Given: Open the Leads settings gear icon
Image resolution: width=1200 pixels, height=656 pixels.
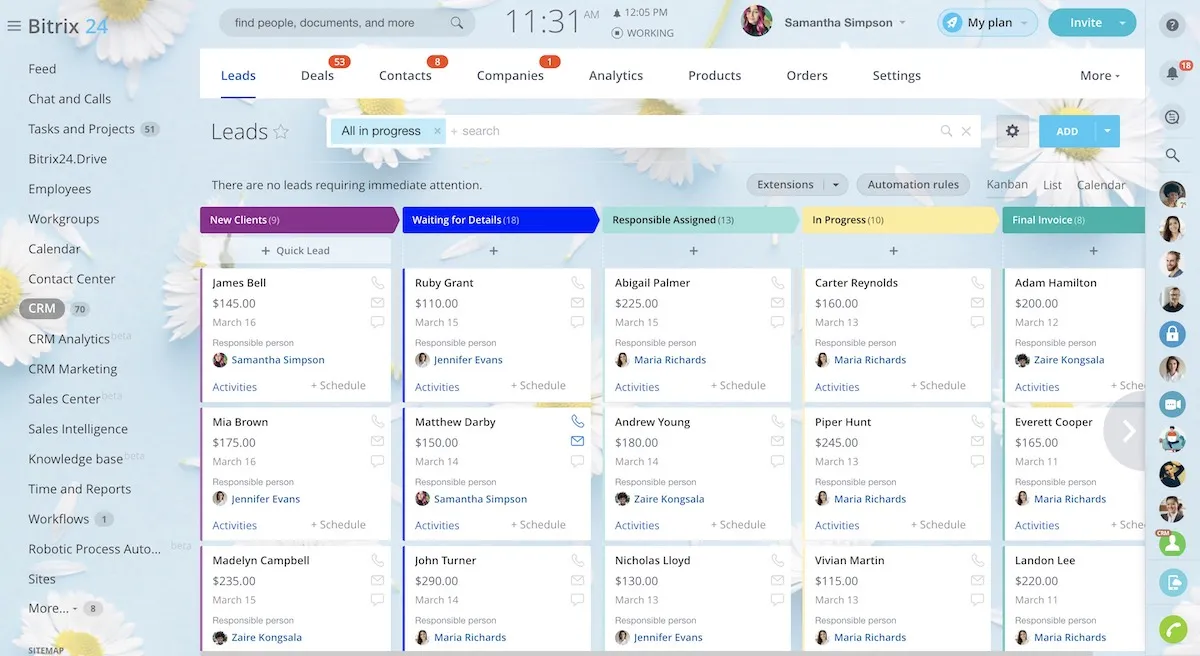Looking at the screenshot, I should point(1012,131).
